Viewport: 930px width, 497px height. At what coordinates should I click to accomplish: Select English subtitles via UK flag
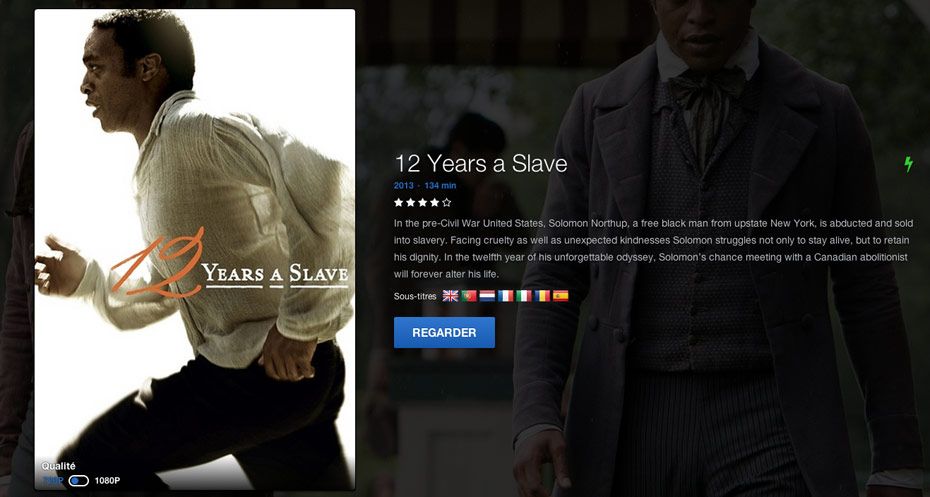coord(450,296)
